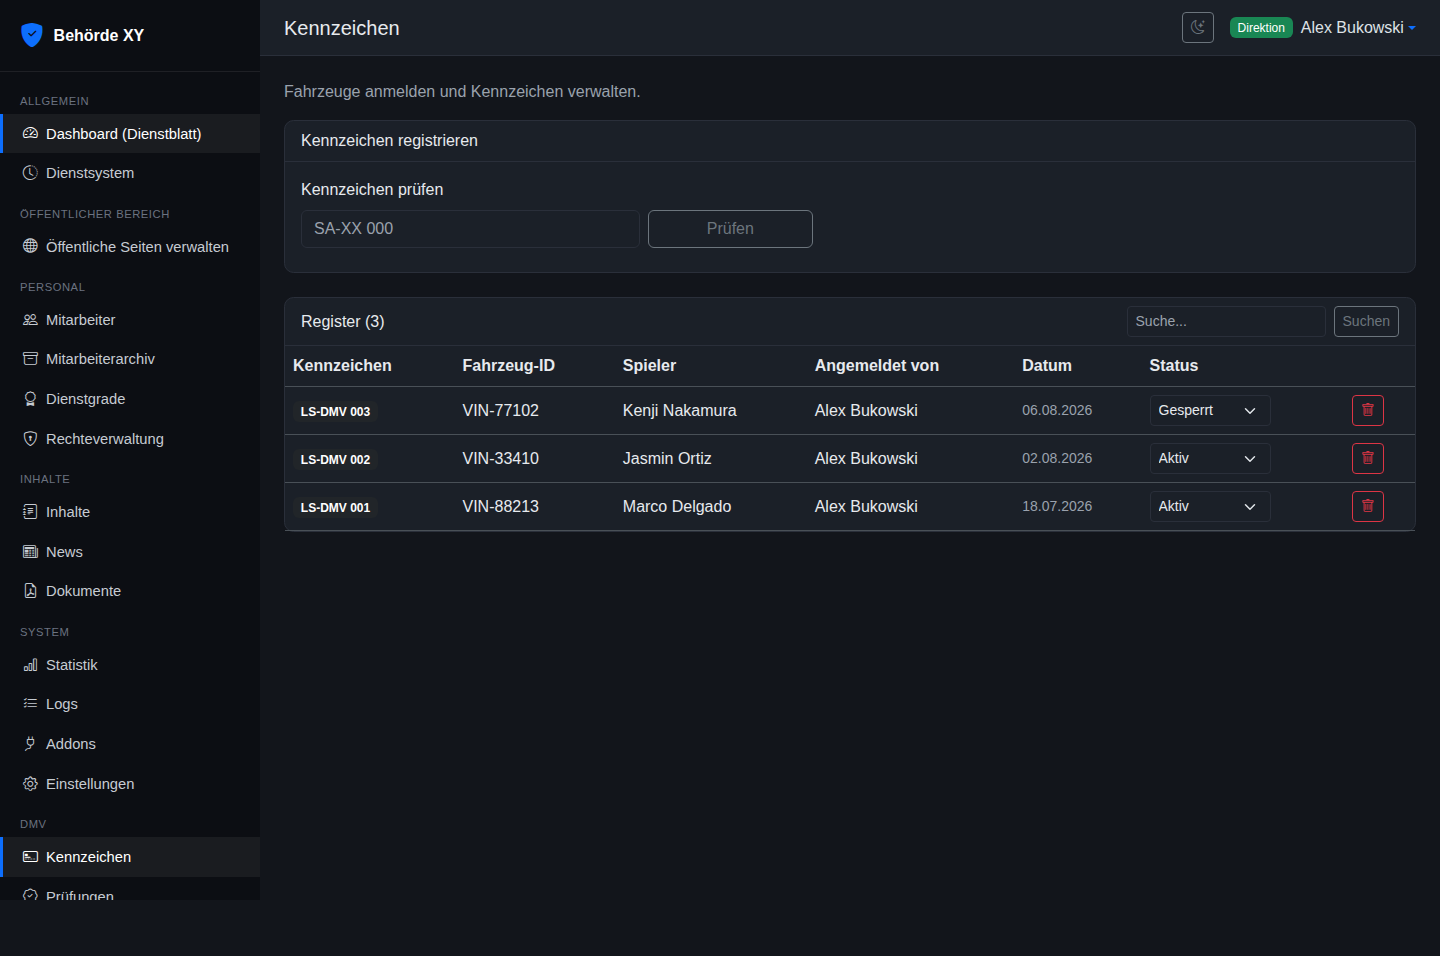Click the Inhalte document icon
This screenshot has width=1440, height=956.
point(30,512)
